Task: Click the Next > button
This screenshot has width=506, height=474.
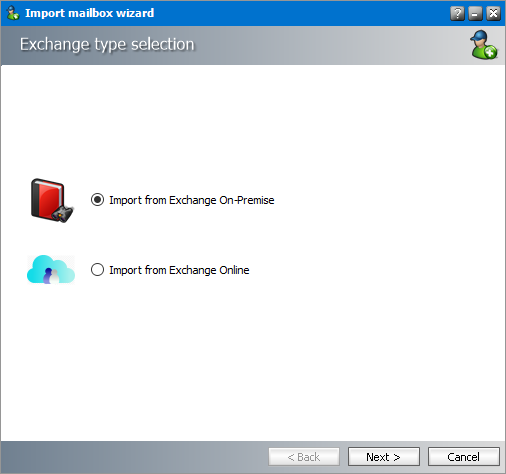Action: point(384,457)
